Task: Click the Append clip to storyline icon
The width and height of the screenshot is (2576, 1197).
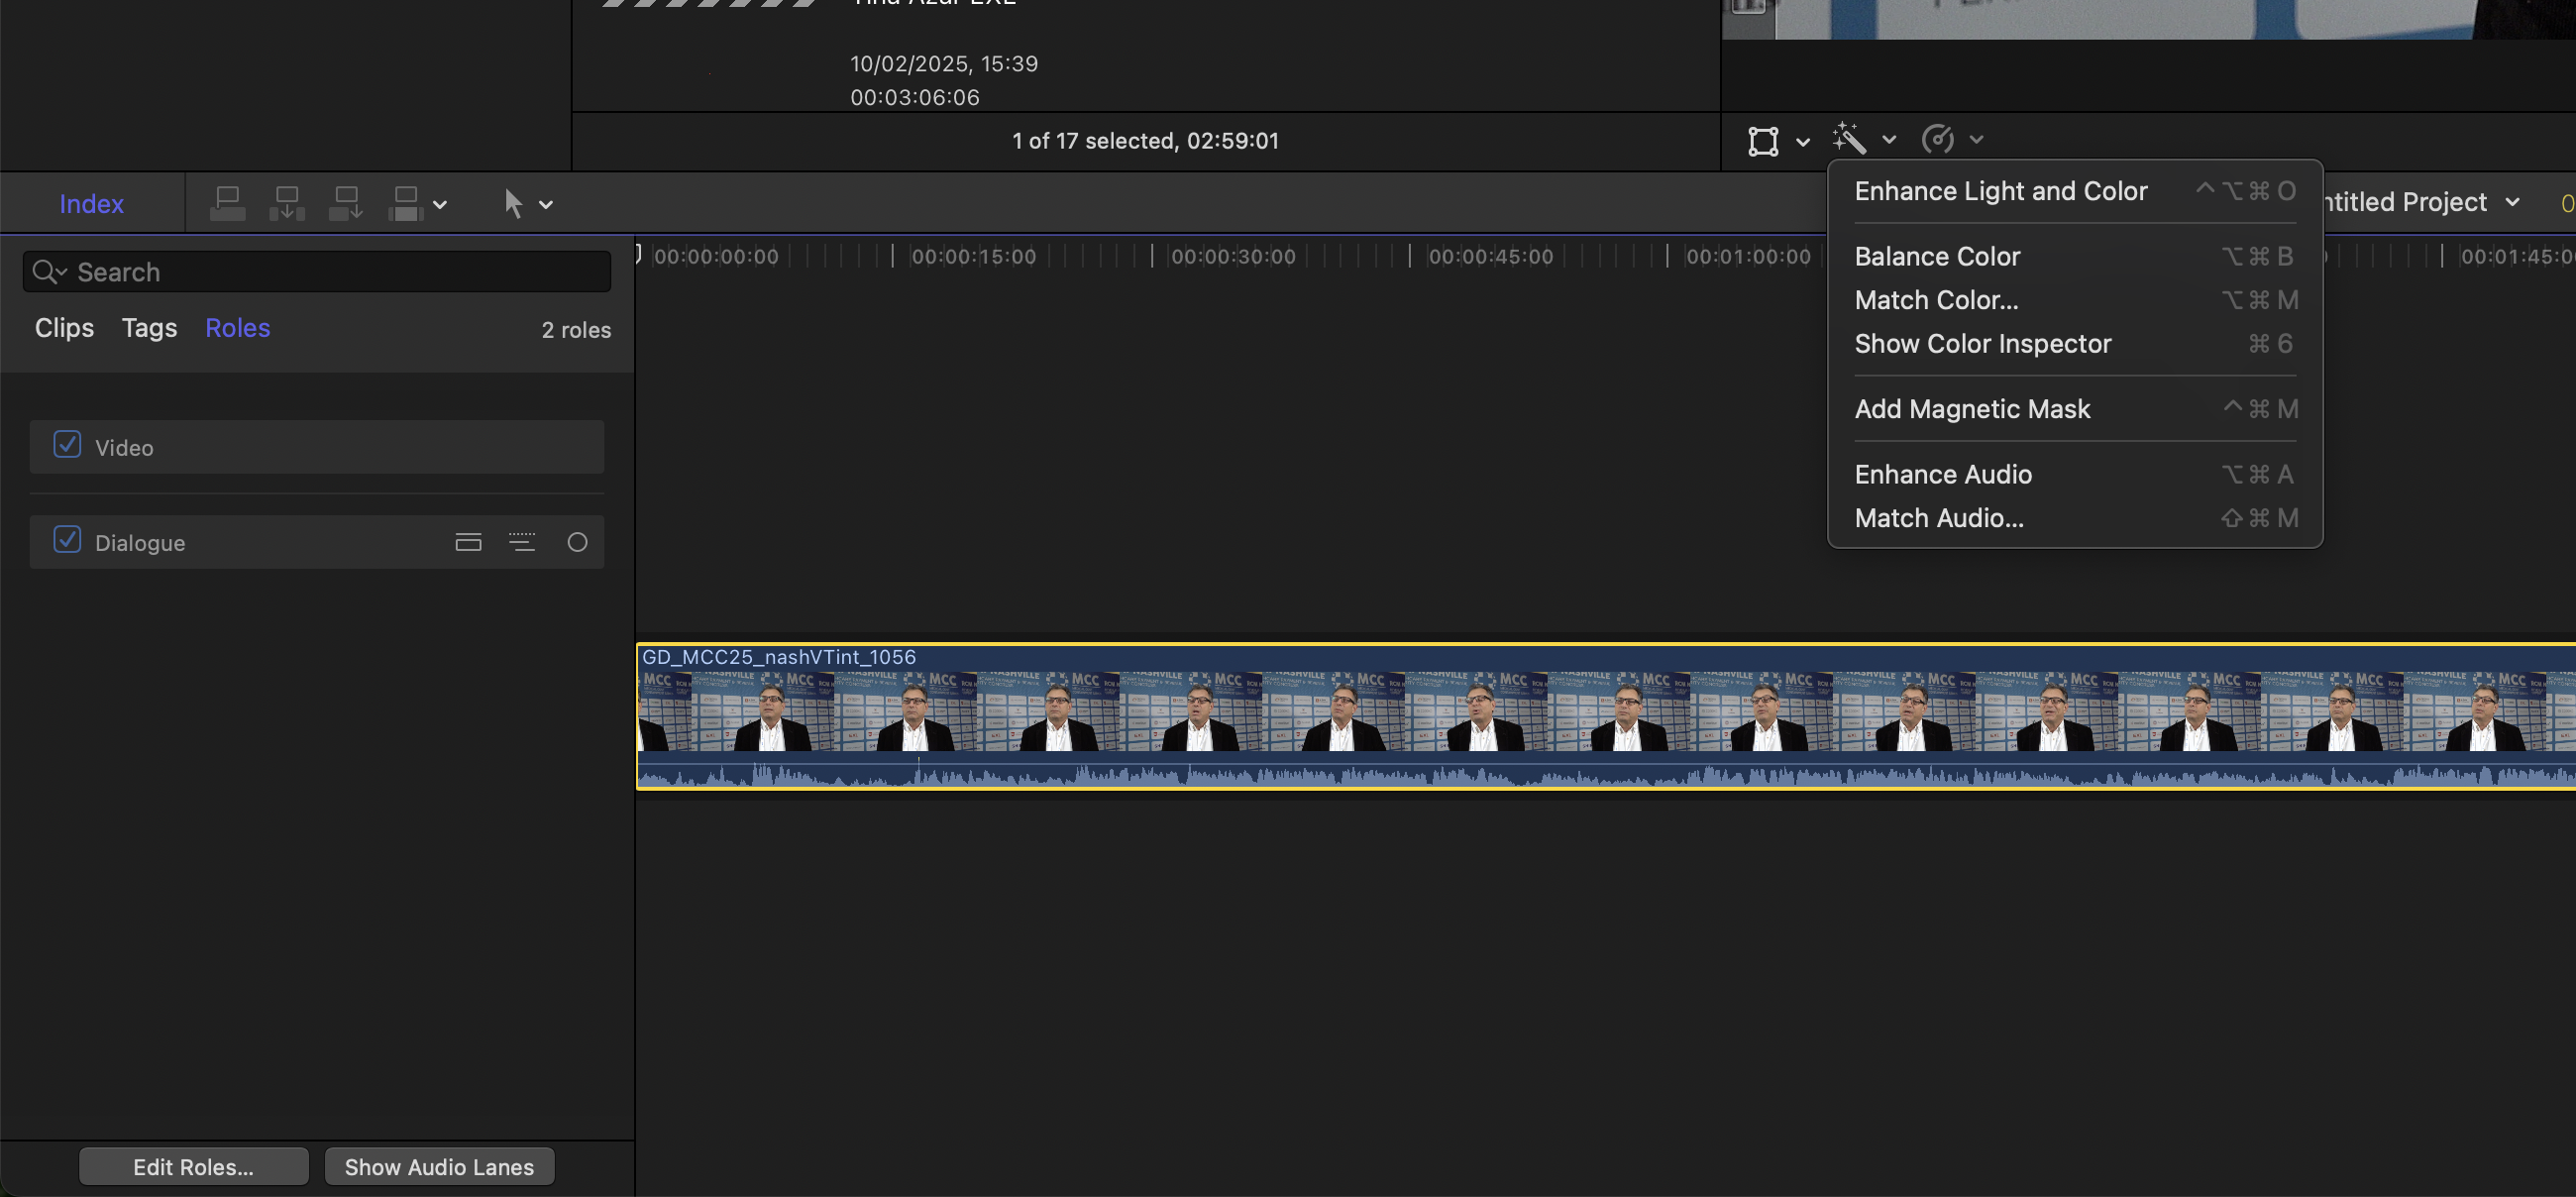Action: [346, 203]
